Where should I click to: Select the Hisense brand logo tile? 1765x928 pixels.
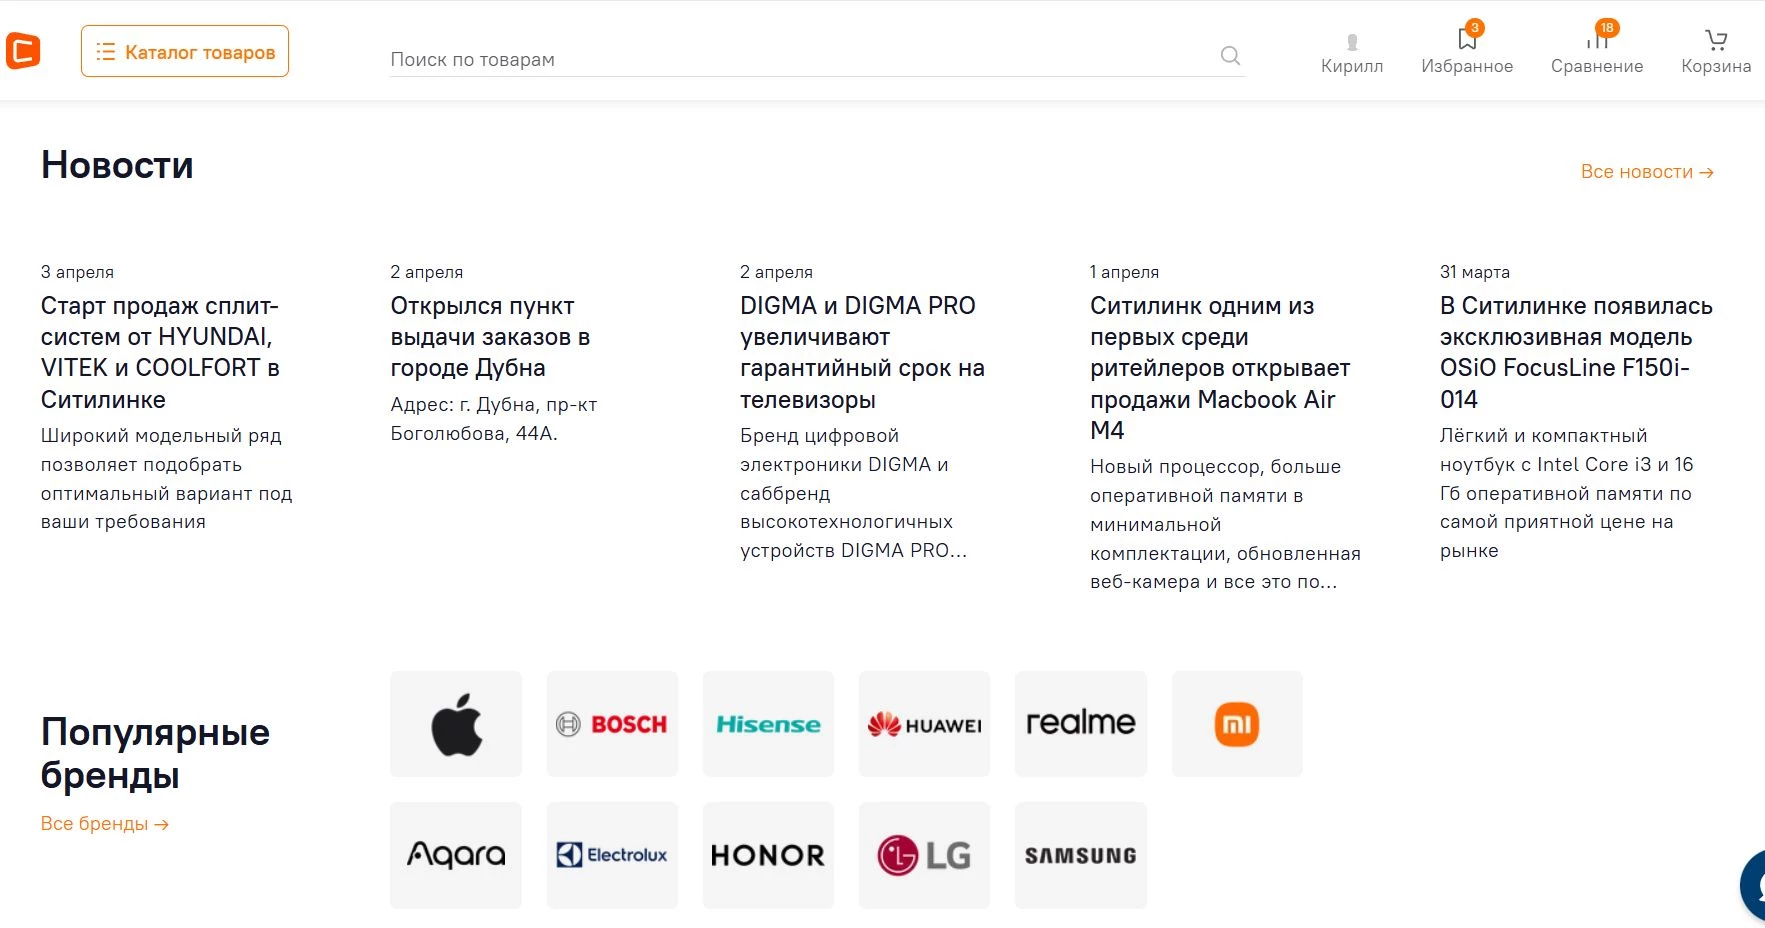coord(768,724)
